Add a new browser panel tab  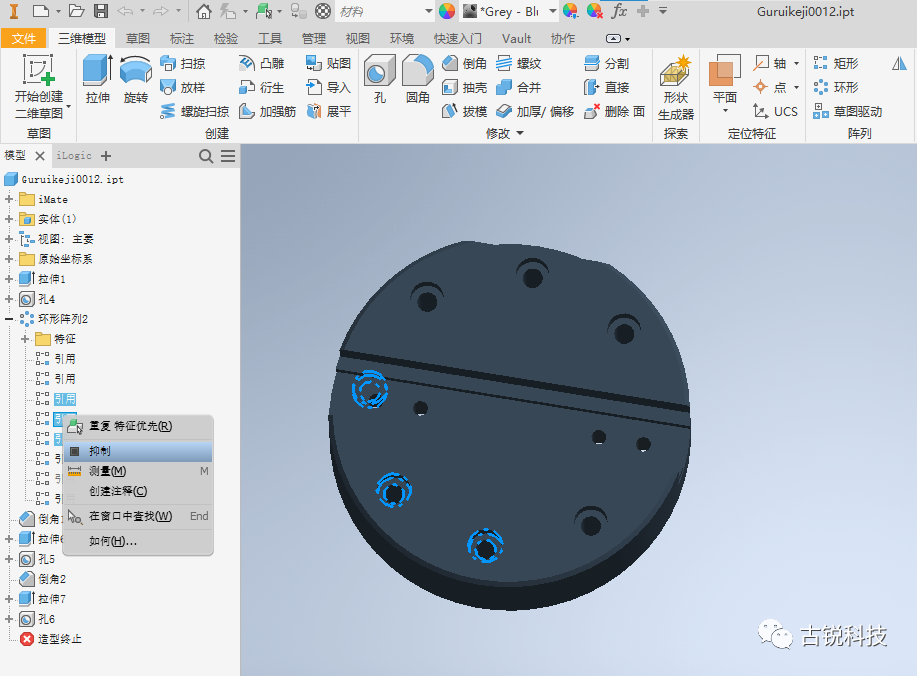tap(106, 156)
